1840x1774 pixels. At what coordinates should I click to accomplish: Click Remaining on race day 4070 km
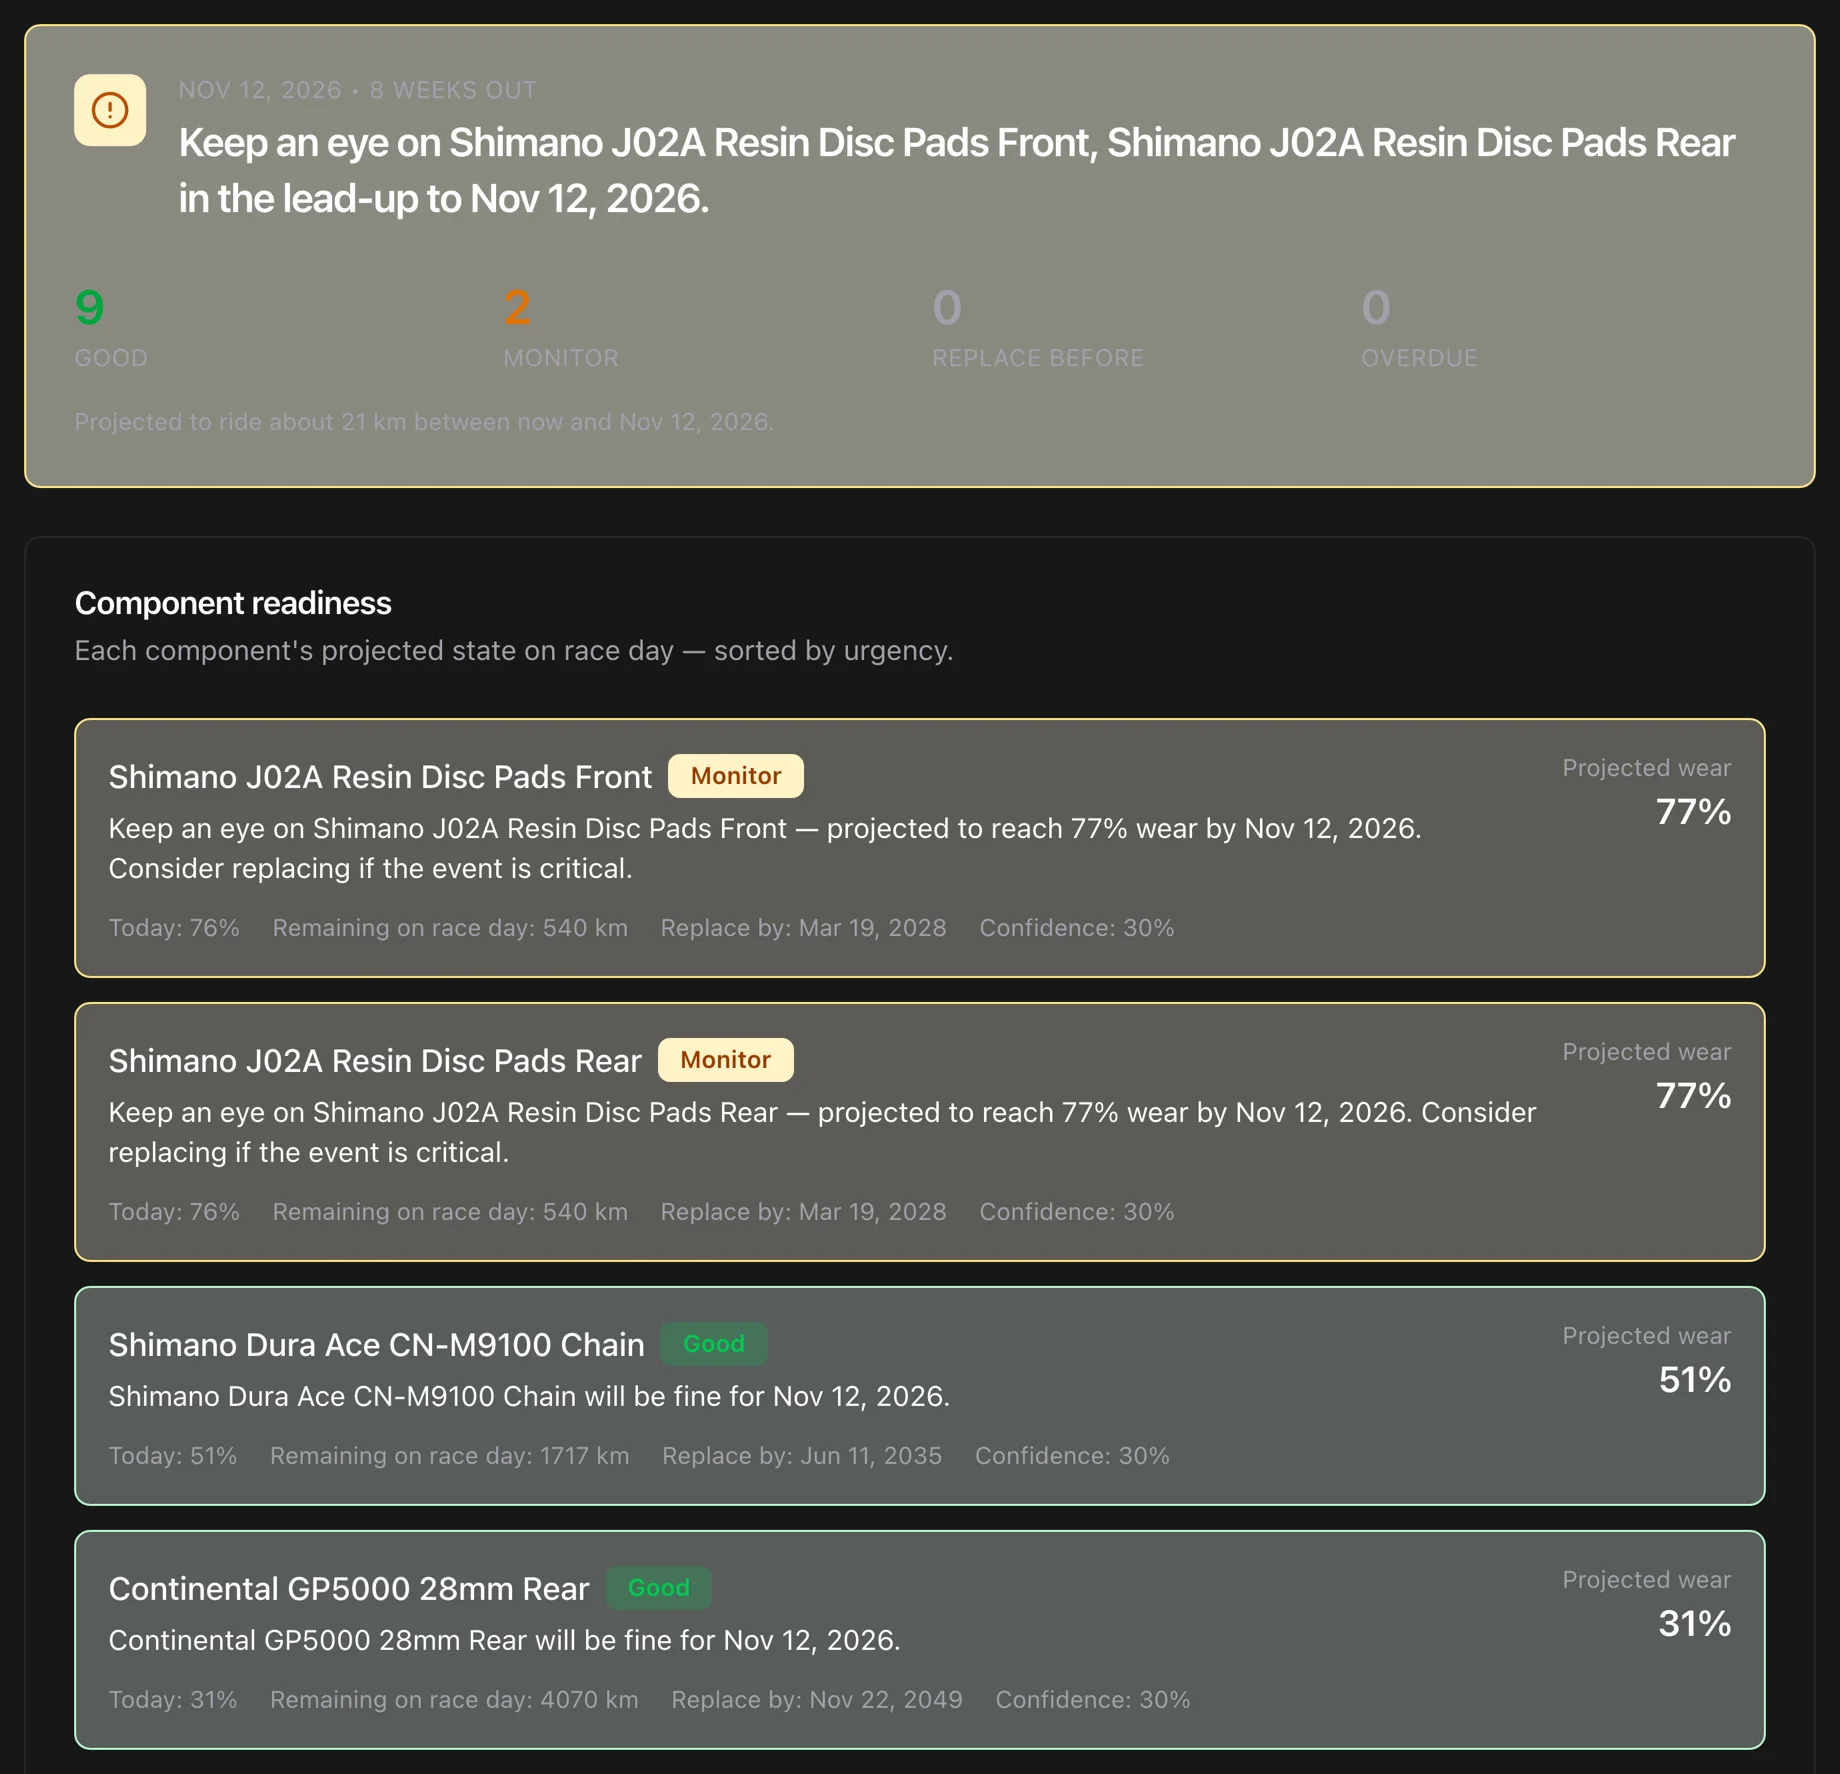[x=454, y=1700]
